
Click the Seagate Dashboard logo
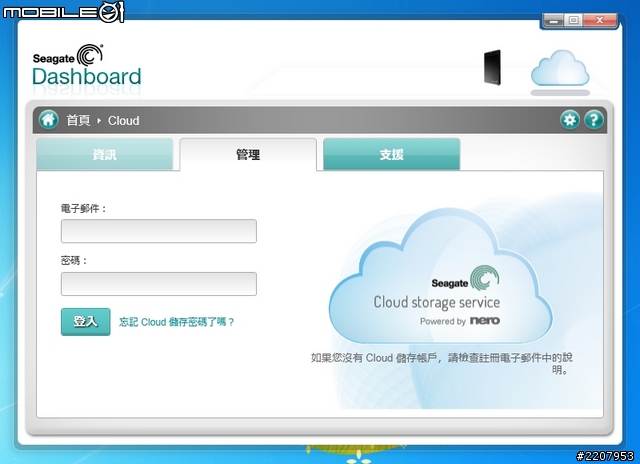click(x=87, y=65)
